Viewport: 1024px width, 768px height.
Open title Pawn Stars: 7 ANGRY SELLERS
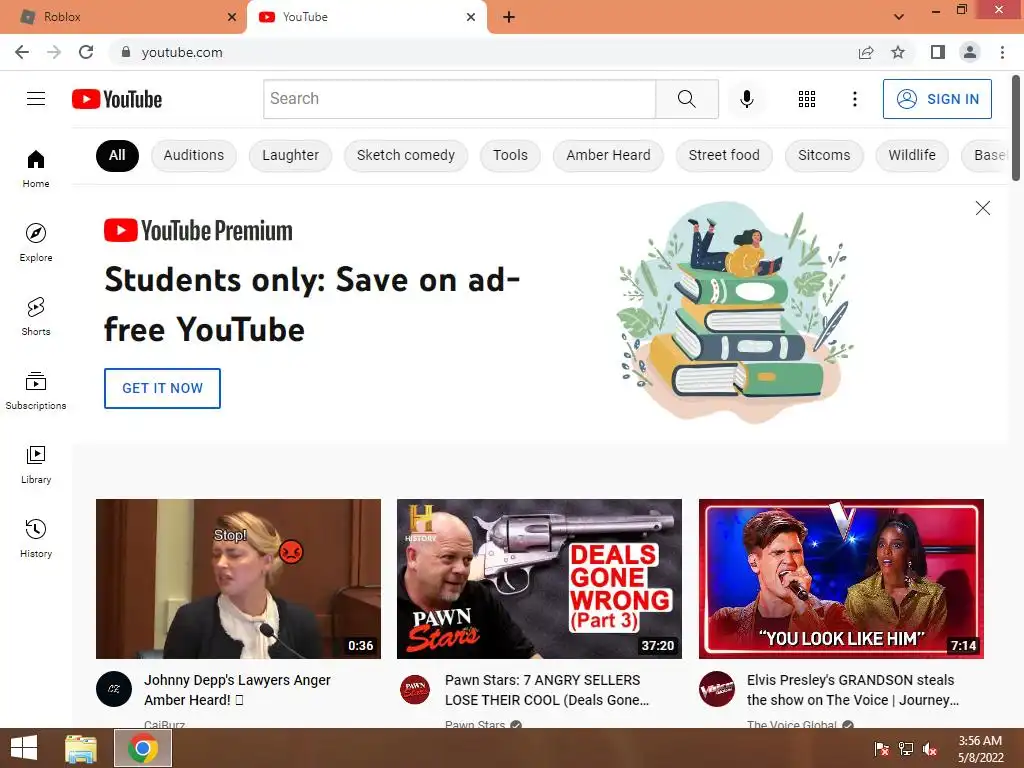[x=547, y=690]
